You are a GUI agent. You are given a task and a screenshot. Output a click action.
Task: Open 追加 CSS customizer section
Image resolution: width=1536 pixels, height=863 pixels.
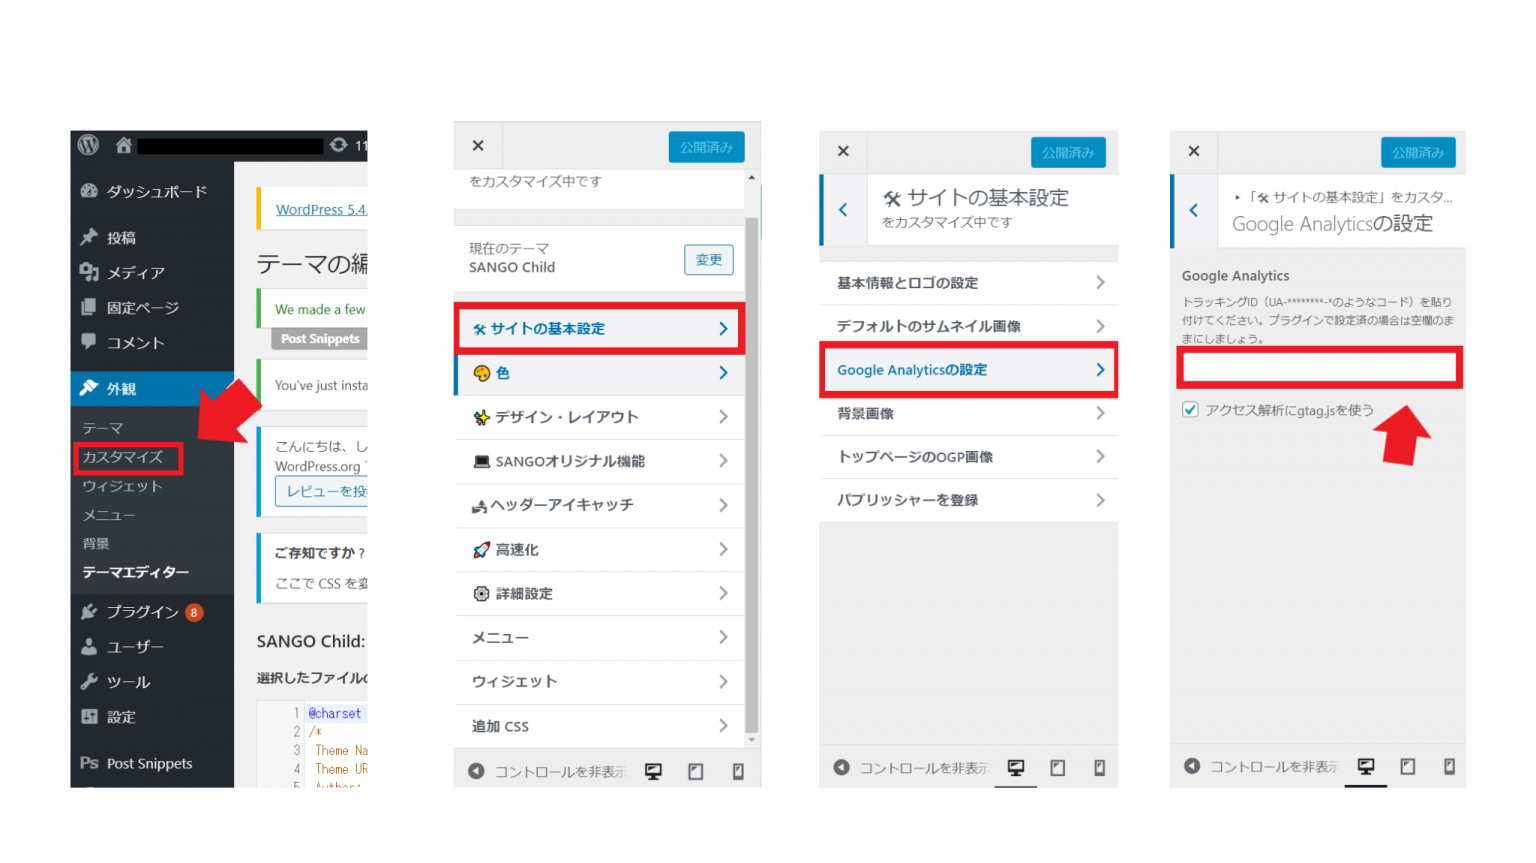pyautogui.click(x=600, y=726)
